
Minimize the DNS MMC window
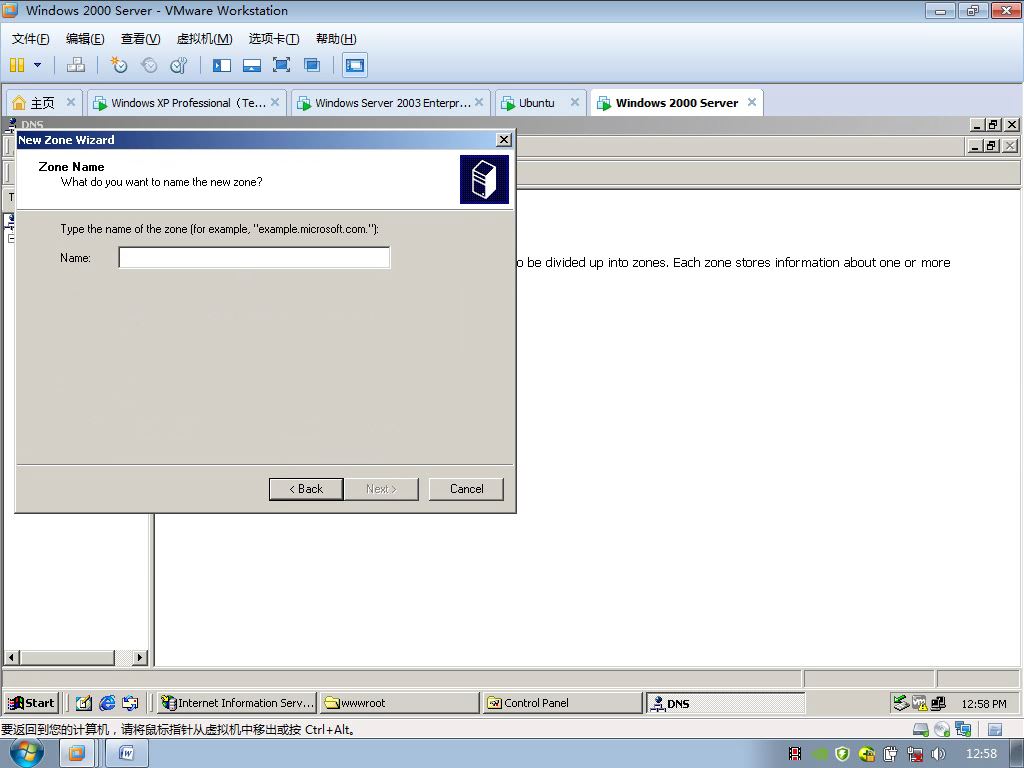coord(976,125)
